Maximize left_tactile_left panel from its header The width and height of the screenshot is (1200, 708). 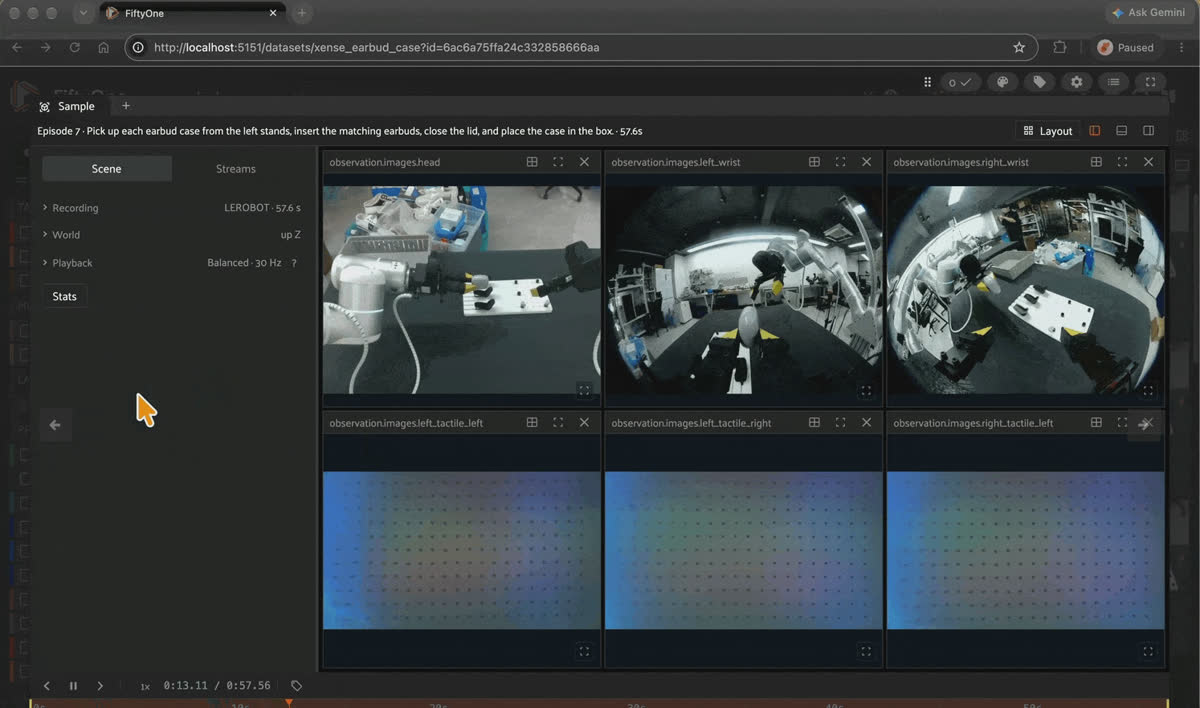pyautogui.click(x=558, y=423)
